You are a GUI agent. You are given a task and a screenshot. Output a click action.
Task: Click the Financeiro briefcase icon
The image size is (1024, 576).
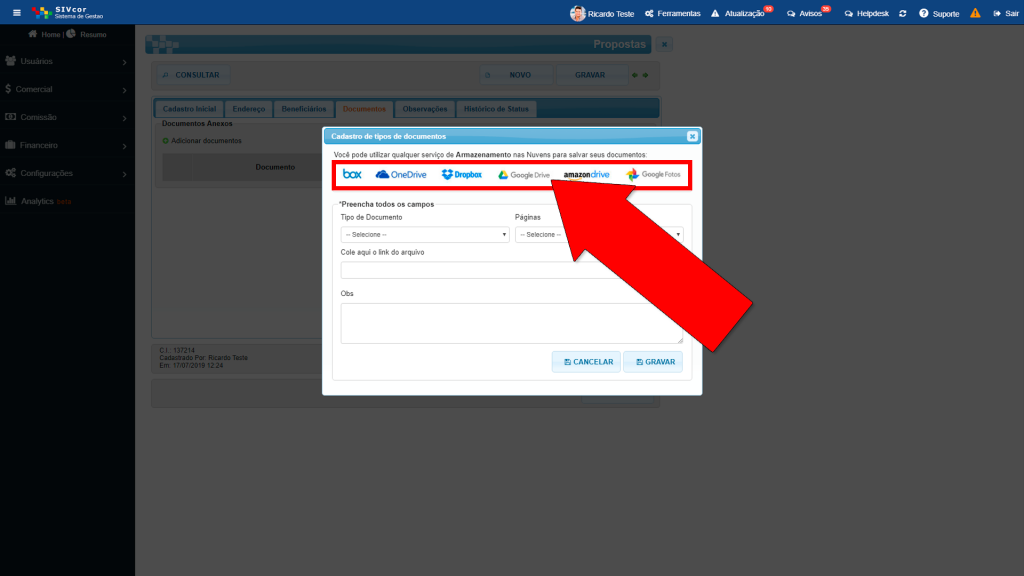pos(10,145)
